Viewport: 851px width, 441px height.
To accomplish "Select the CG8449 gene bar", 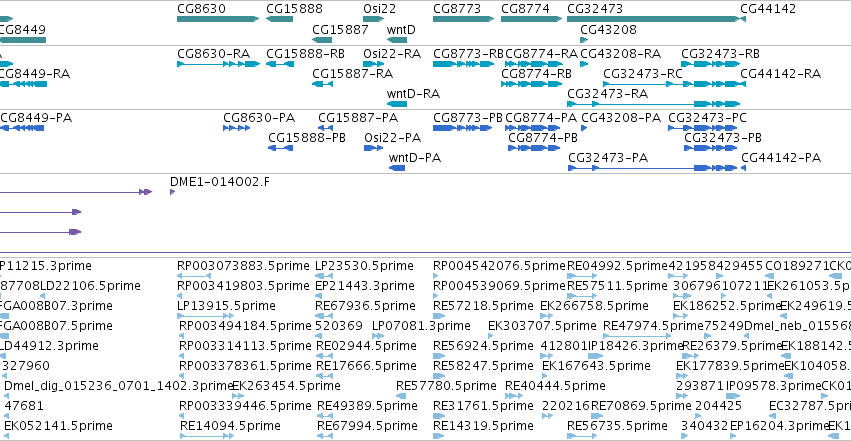I will pyautogui.click(x=23, y=40).
